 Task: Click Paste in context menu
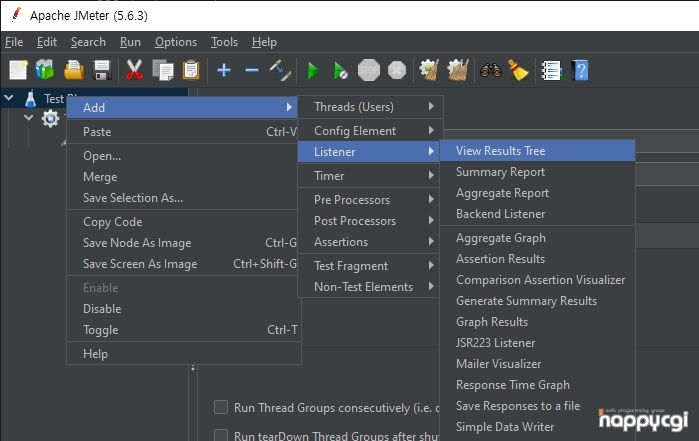[184, 132]
